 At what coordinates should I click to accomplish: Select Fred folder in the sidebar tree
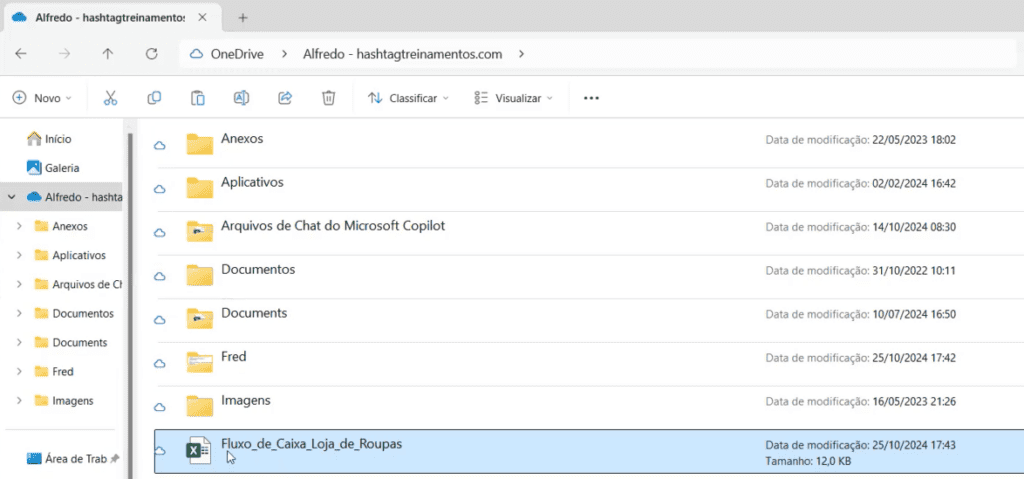coord(54,371)
